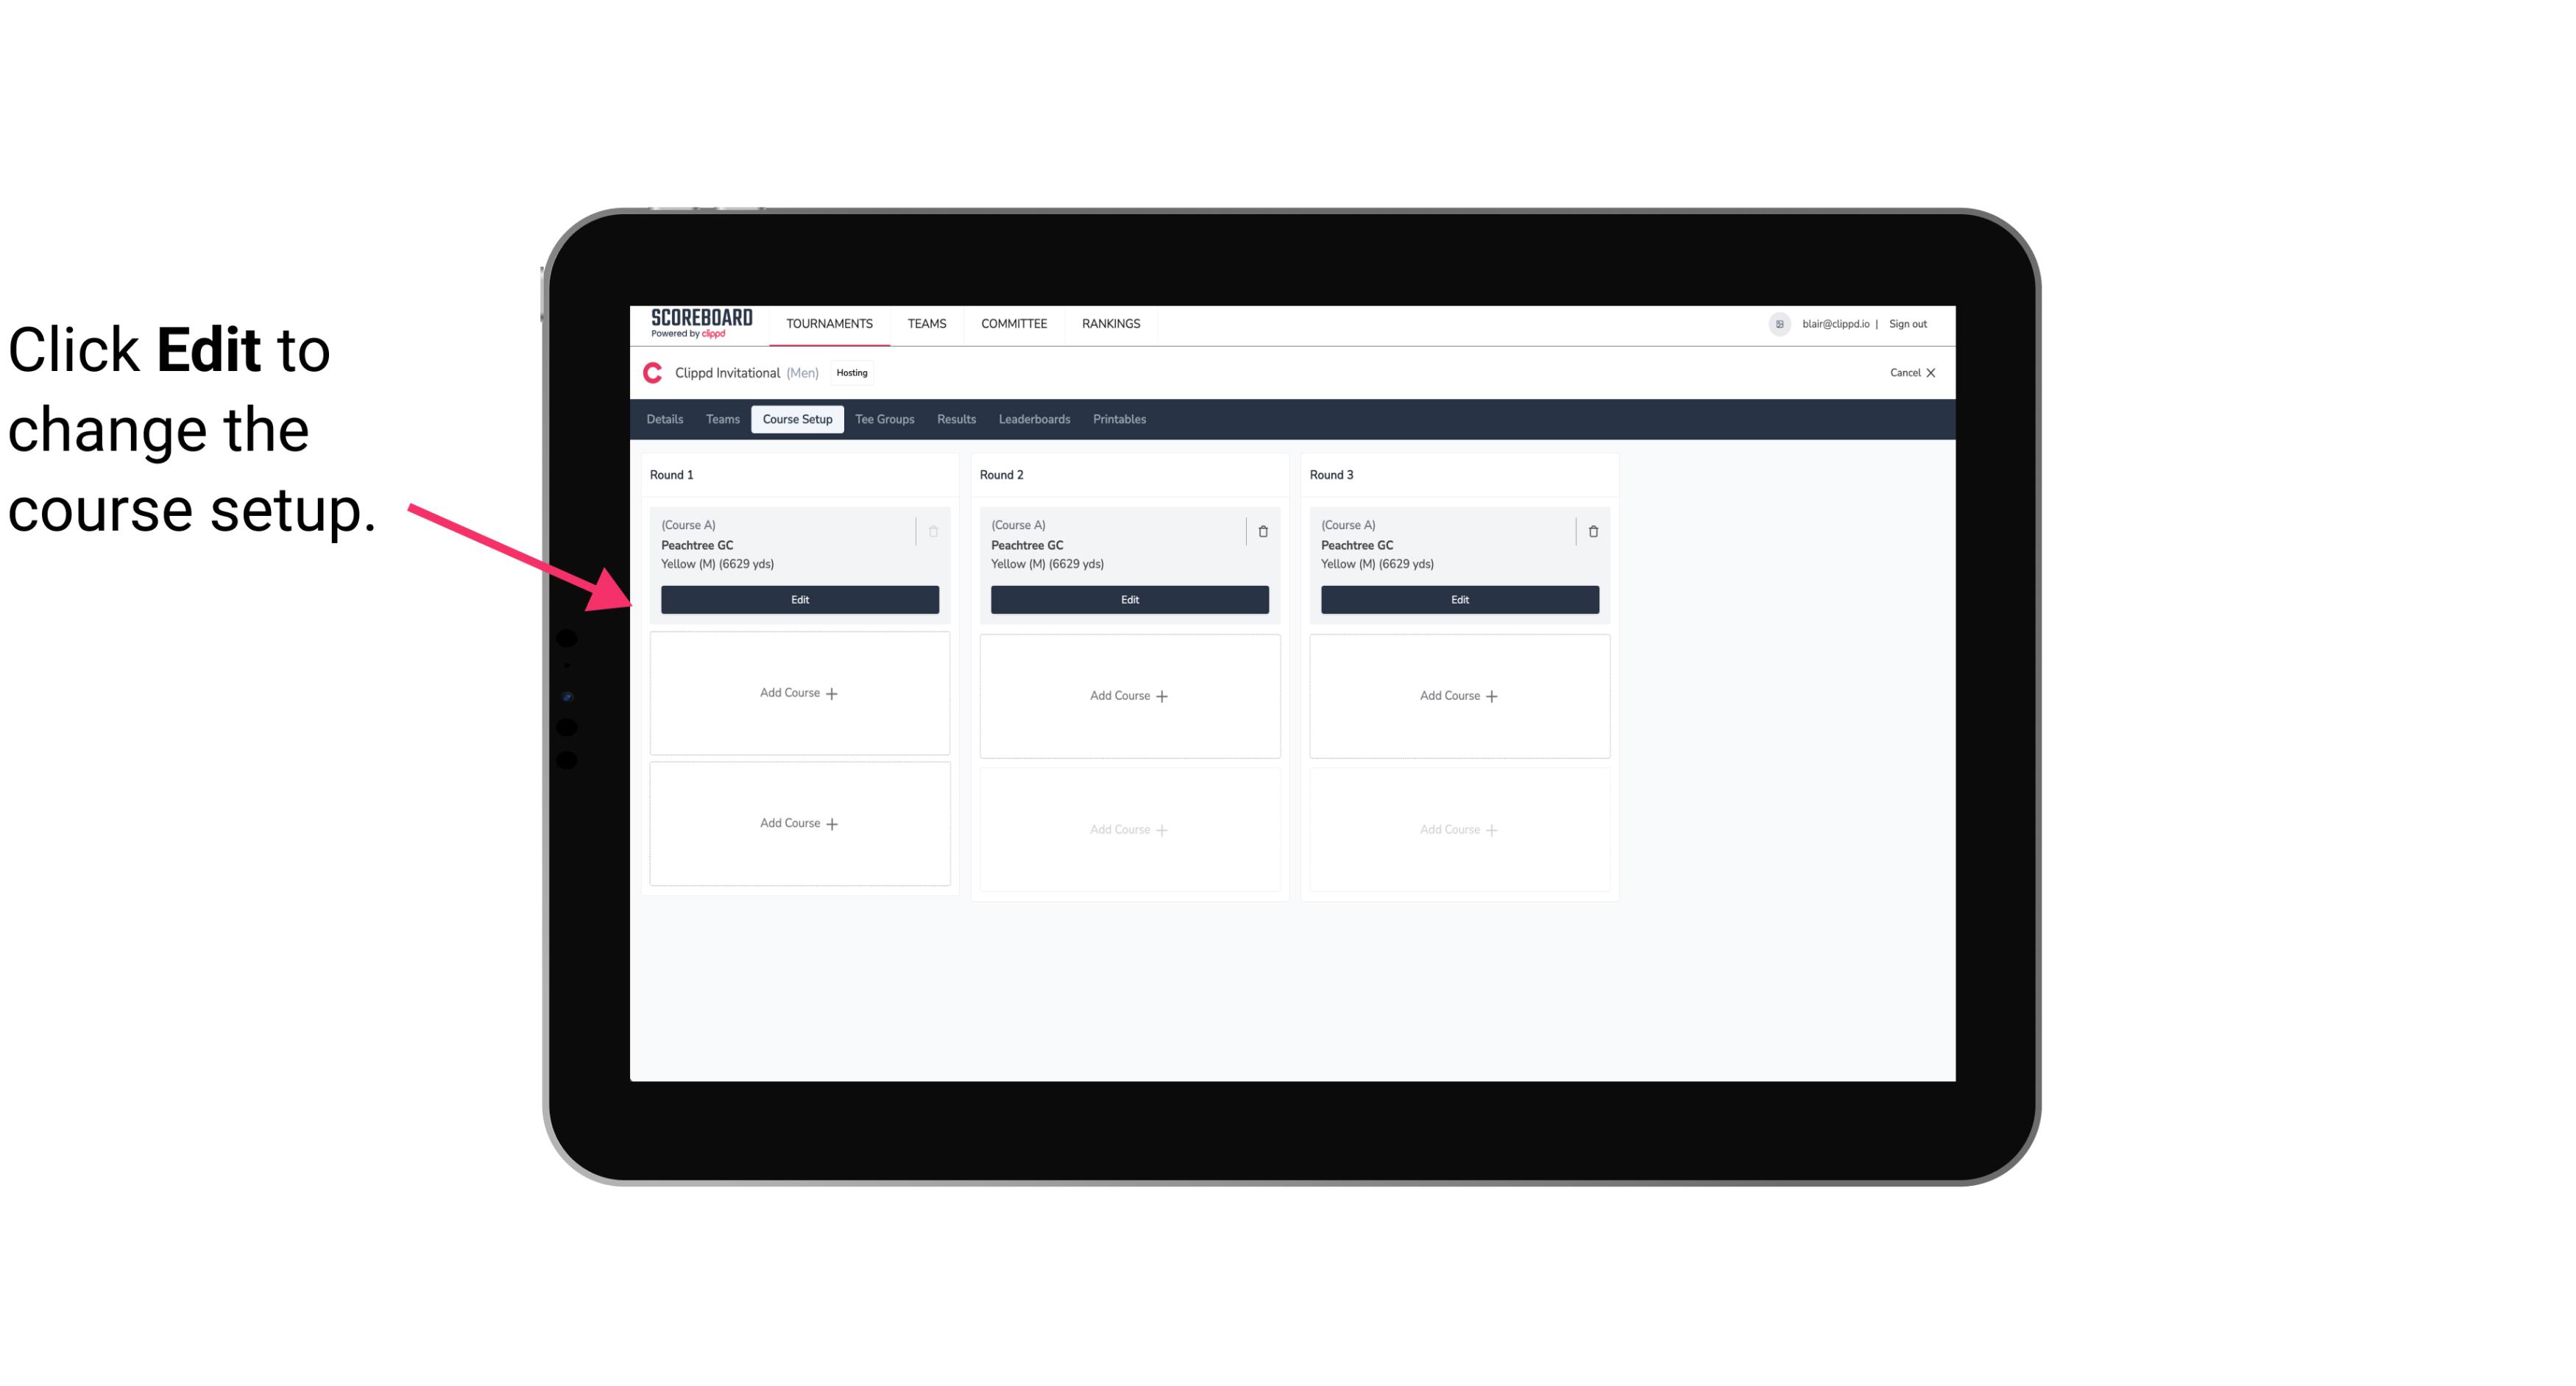Viewport: 2576px width, 1386px height.
Task: Click Edit button for Round 2 course
Action: [x=1129, y=599]
